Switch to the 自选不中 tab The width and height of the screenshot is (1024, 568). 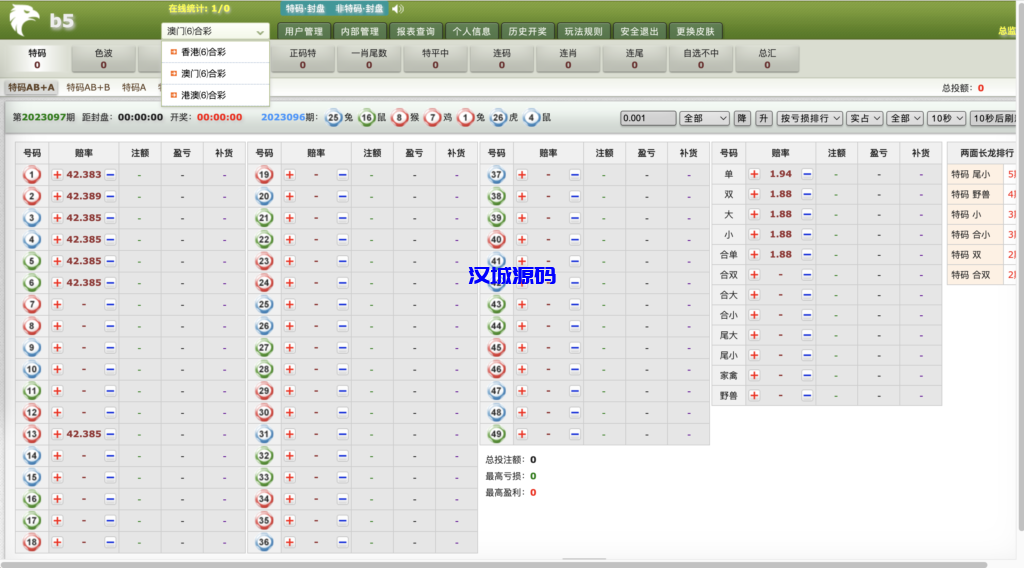coord(701,59)
